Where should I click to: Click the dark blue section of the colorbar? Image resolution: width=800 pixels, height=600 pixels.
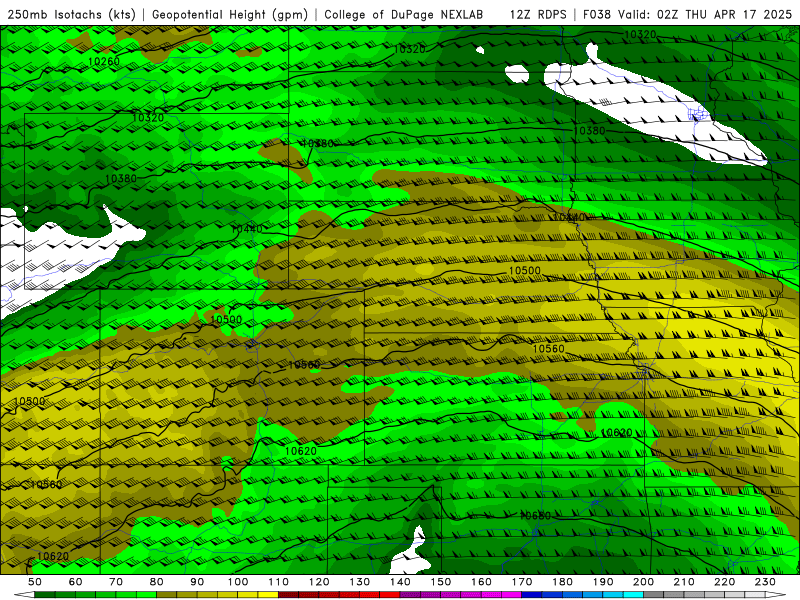[532, 595]
